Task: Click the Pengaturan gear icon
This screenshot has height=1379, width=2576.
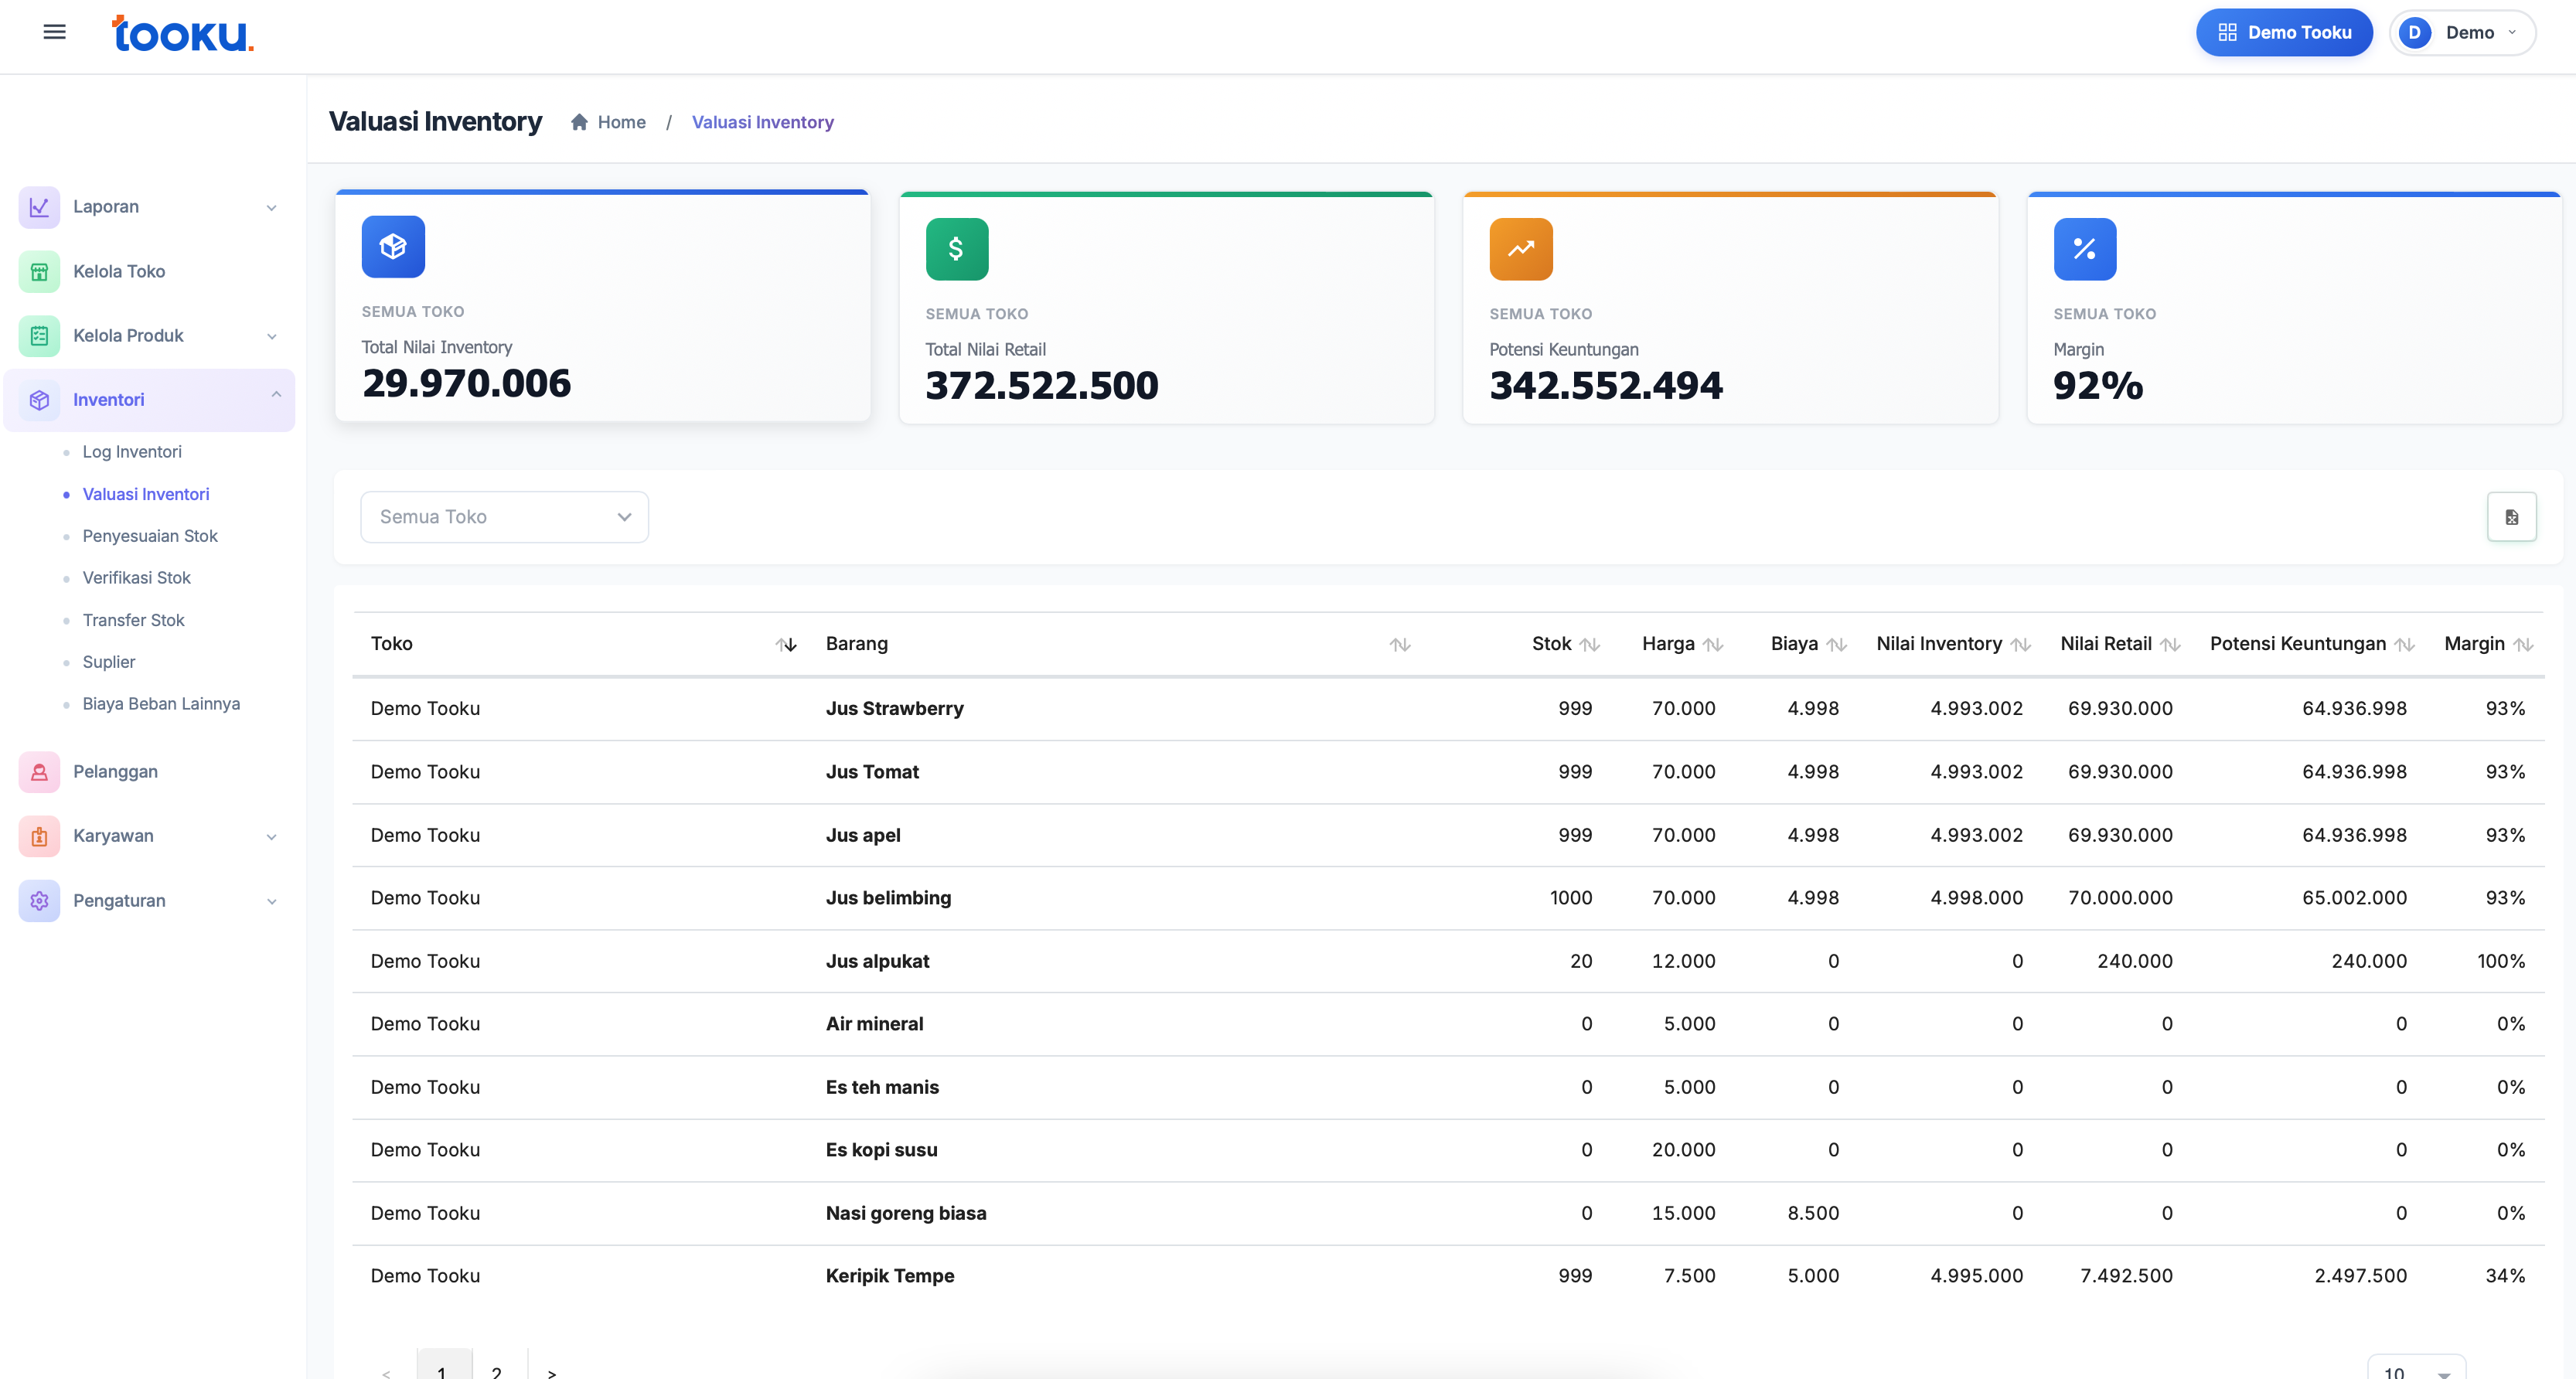Action: pos(39,900)
